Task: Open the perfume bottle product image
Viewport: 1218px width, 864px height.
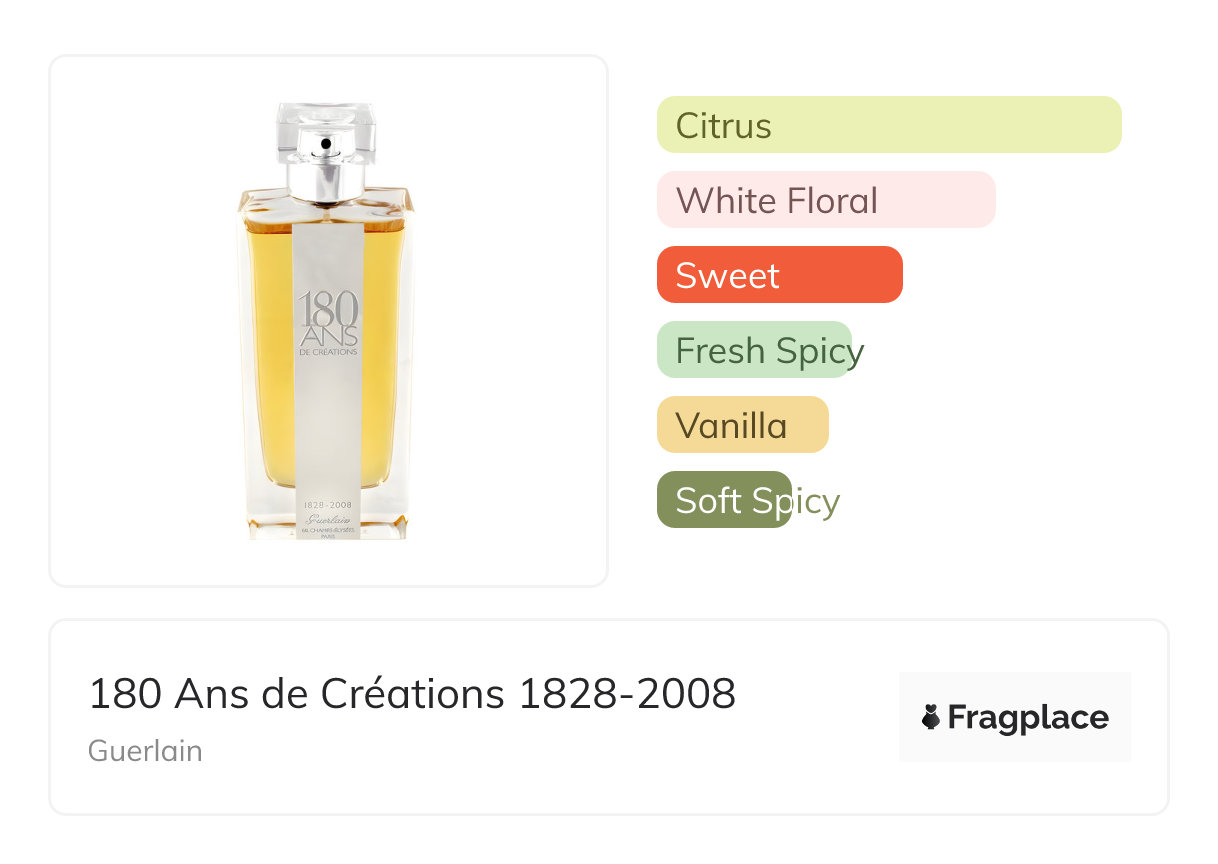Action: pos(328,320)
